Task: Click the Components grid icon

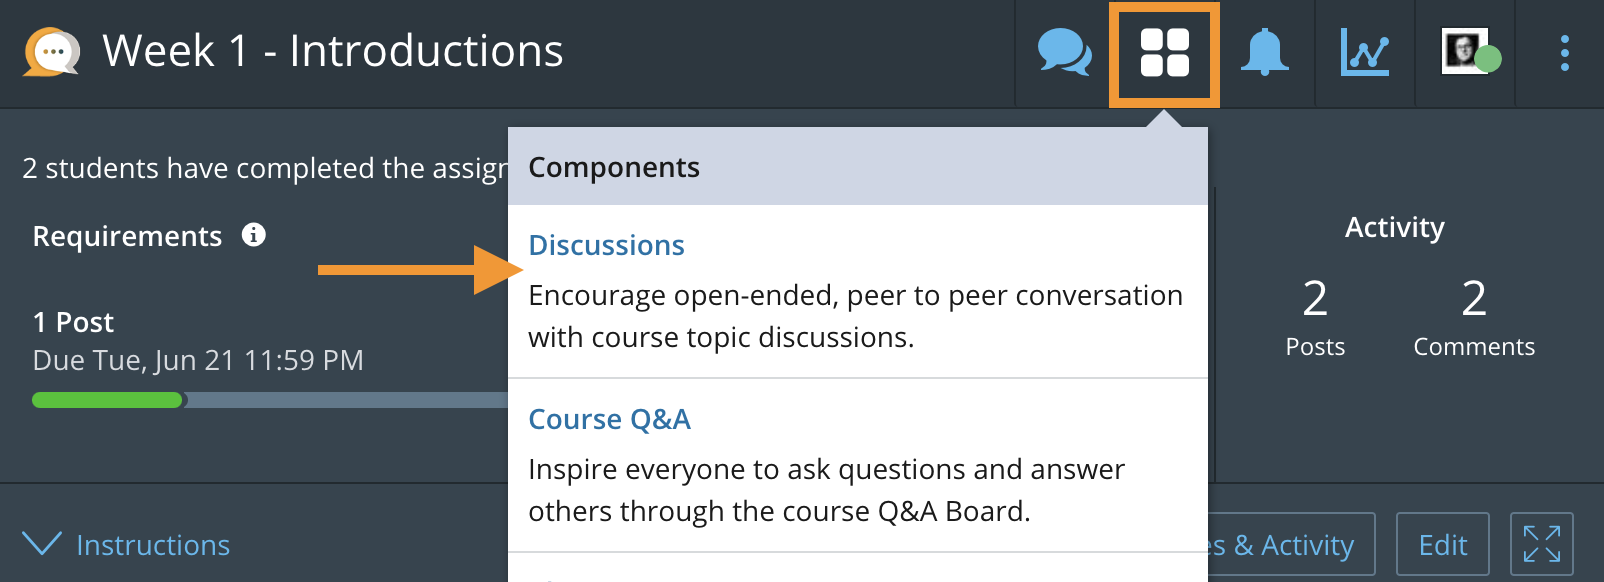Action: pos(1165,53)
